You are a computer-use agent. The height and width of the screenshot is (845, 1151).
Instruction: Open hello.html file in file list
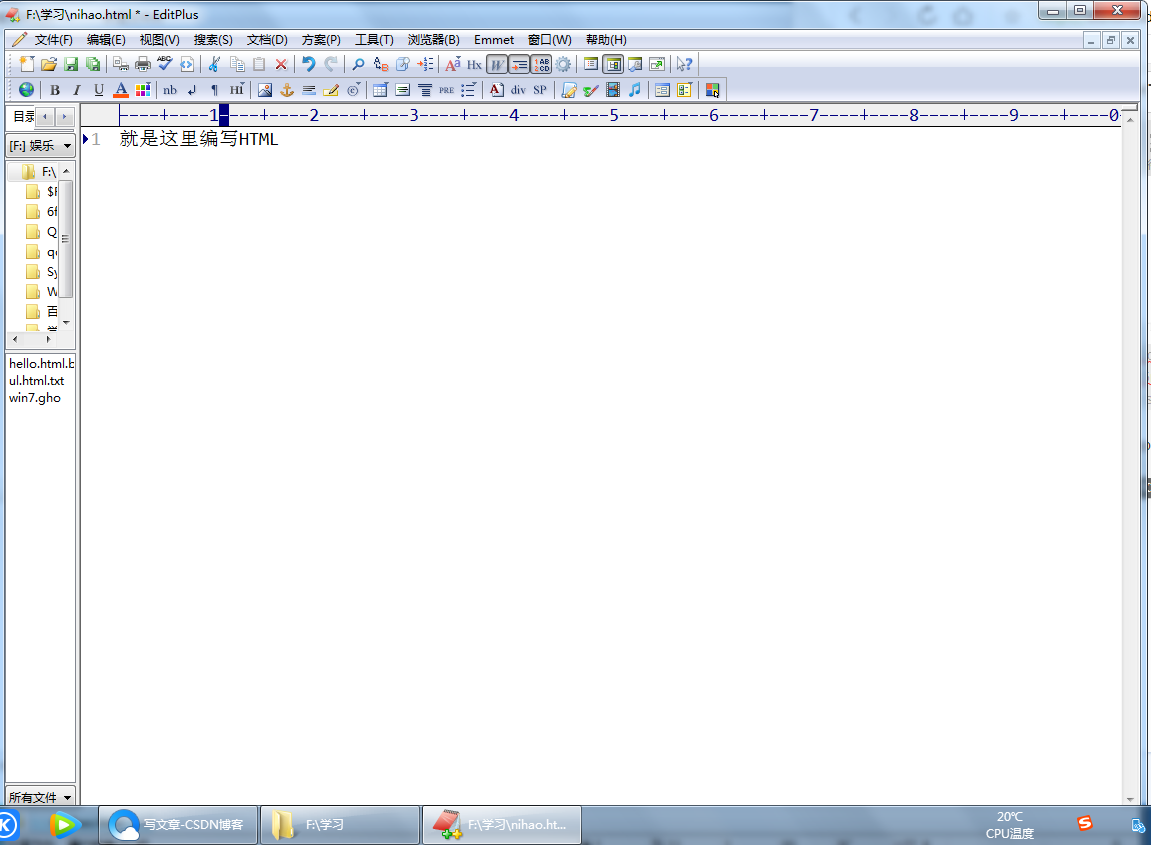(41, 363)
